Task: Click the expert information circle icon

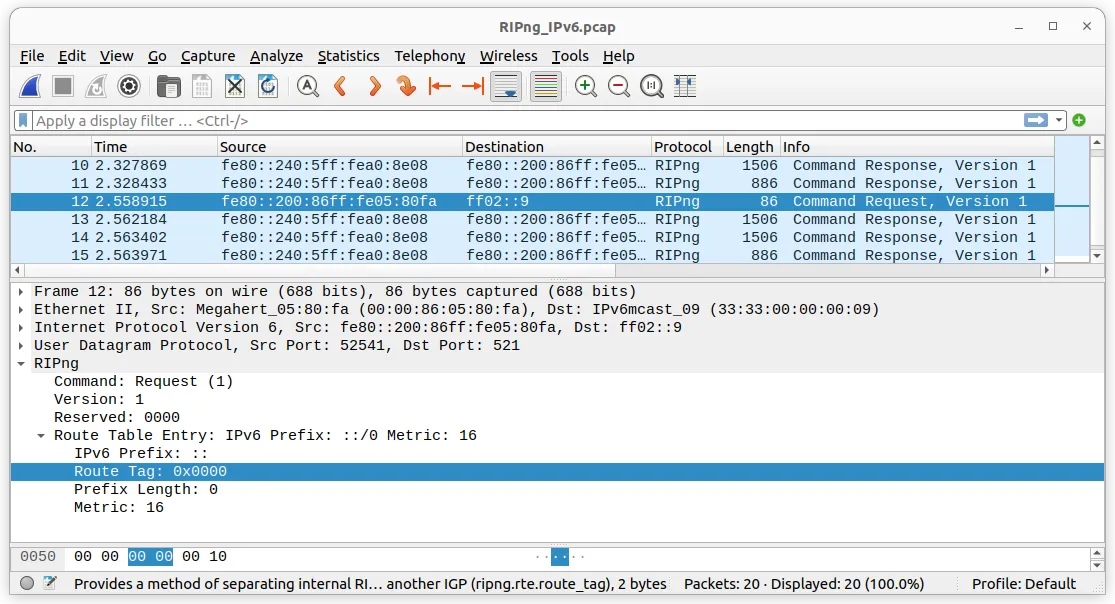Action: [x=27, y=583]
